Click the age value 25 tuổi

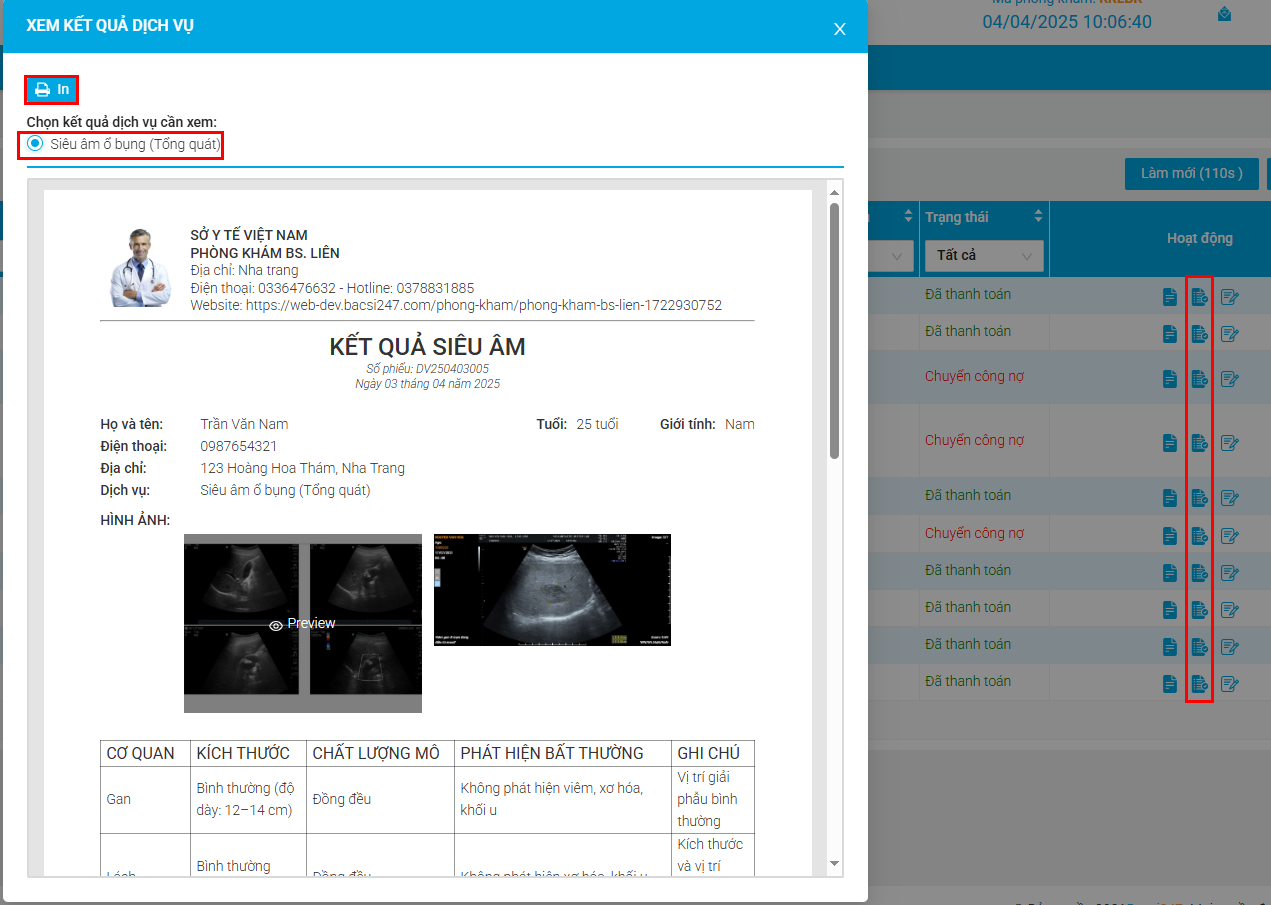click(x=597, y=424)
